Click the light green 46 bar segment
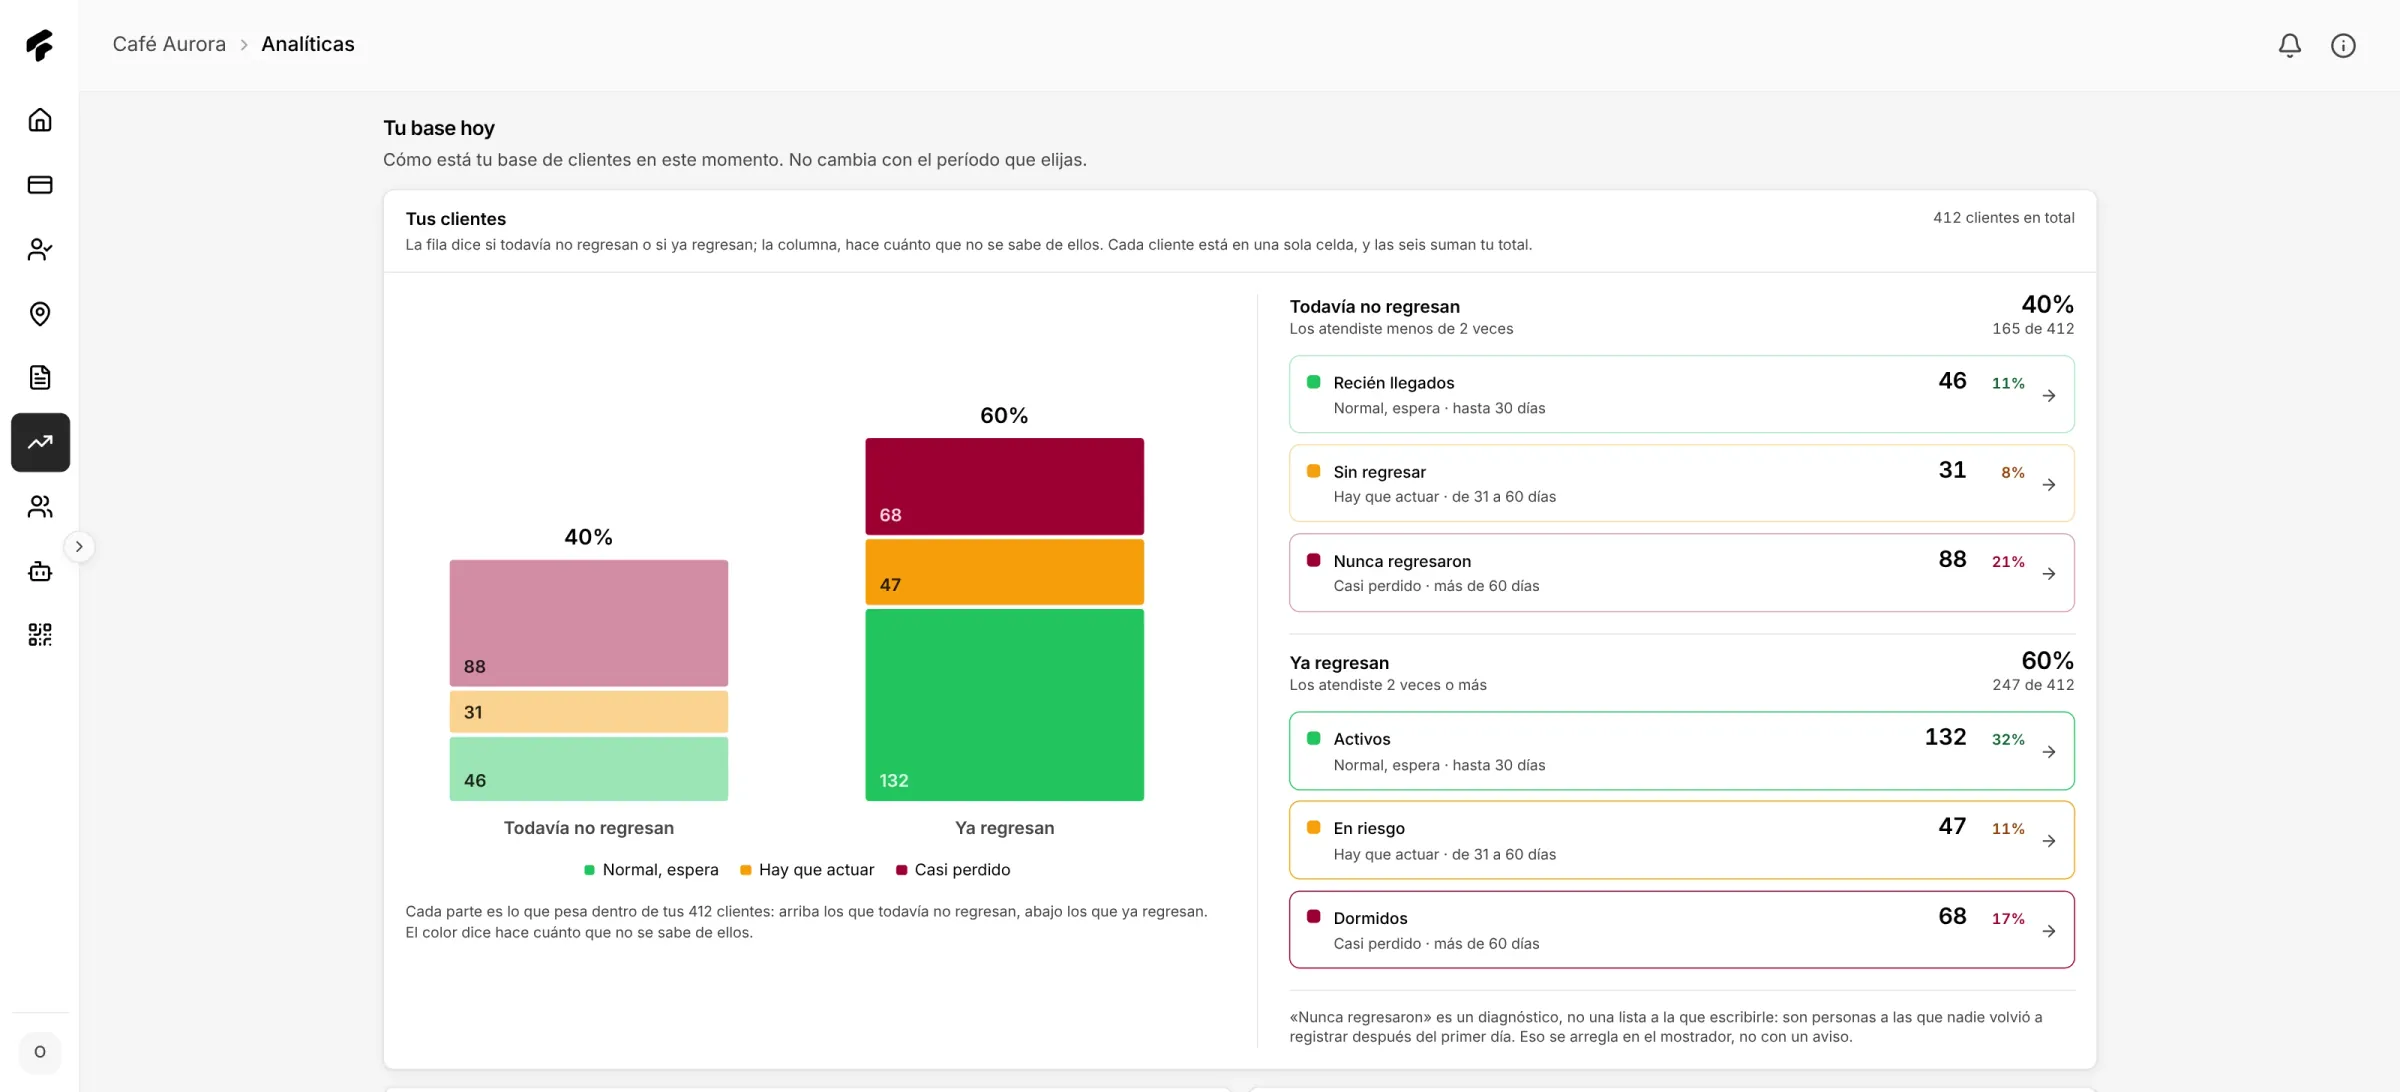Screen dimensions: 2400x1092 [588, 769]
